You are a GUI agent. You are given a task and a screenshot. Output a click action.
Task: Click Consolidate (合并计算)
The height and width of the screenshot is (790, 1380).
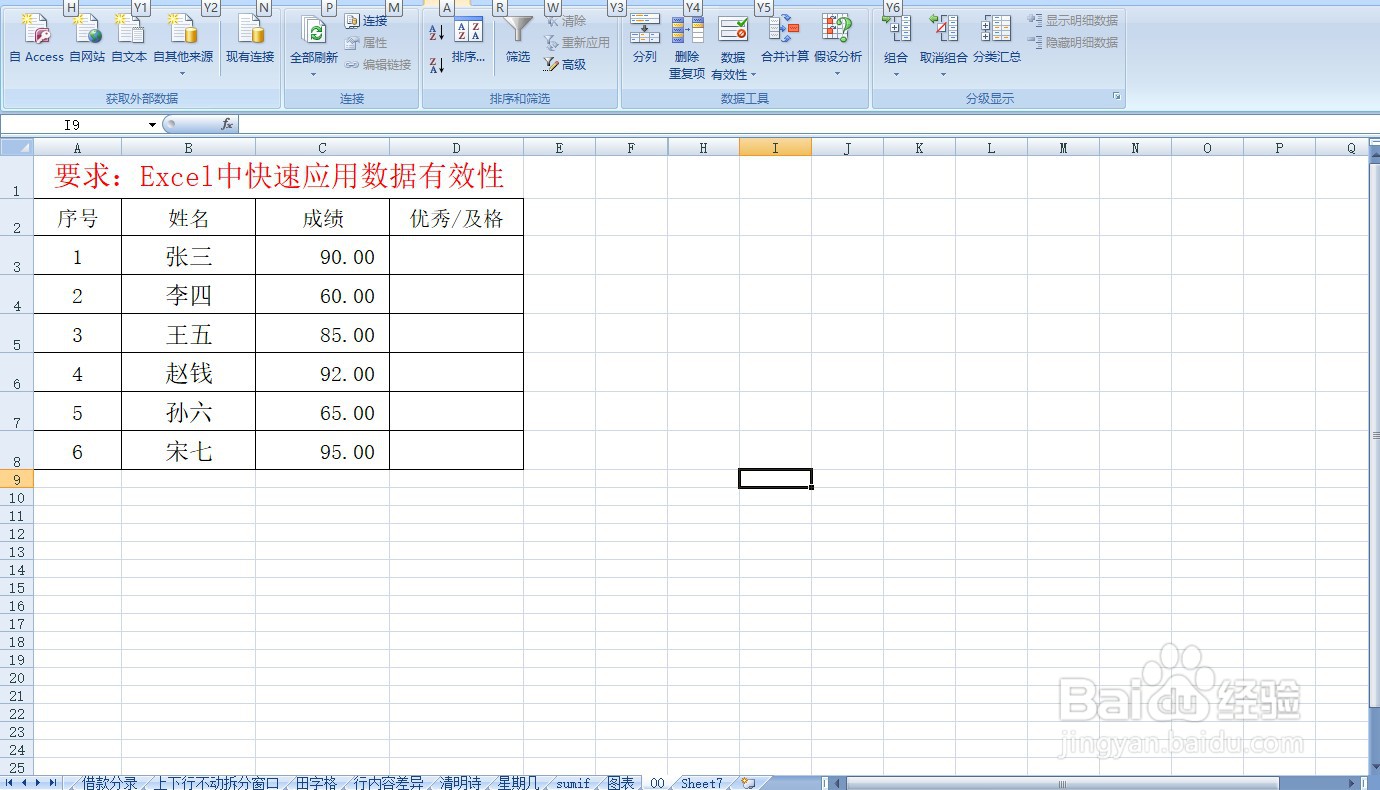tap(785, 40)
